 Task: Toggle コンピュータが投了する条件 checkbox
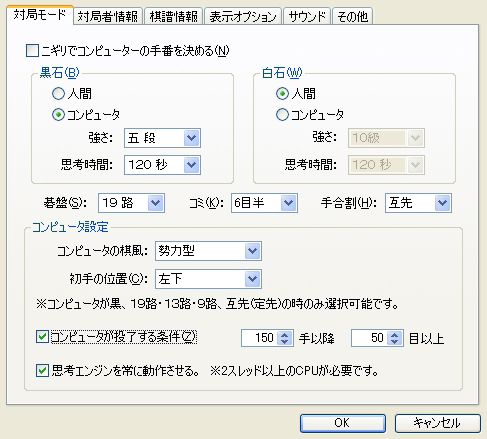pos(42,337)
